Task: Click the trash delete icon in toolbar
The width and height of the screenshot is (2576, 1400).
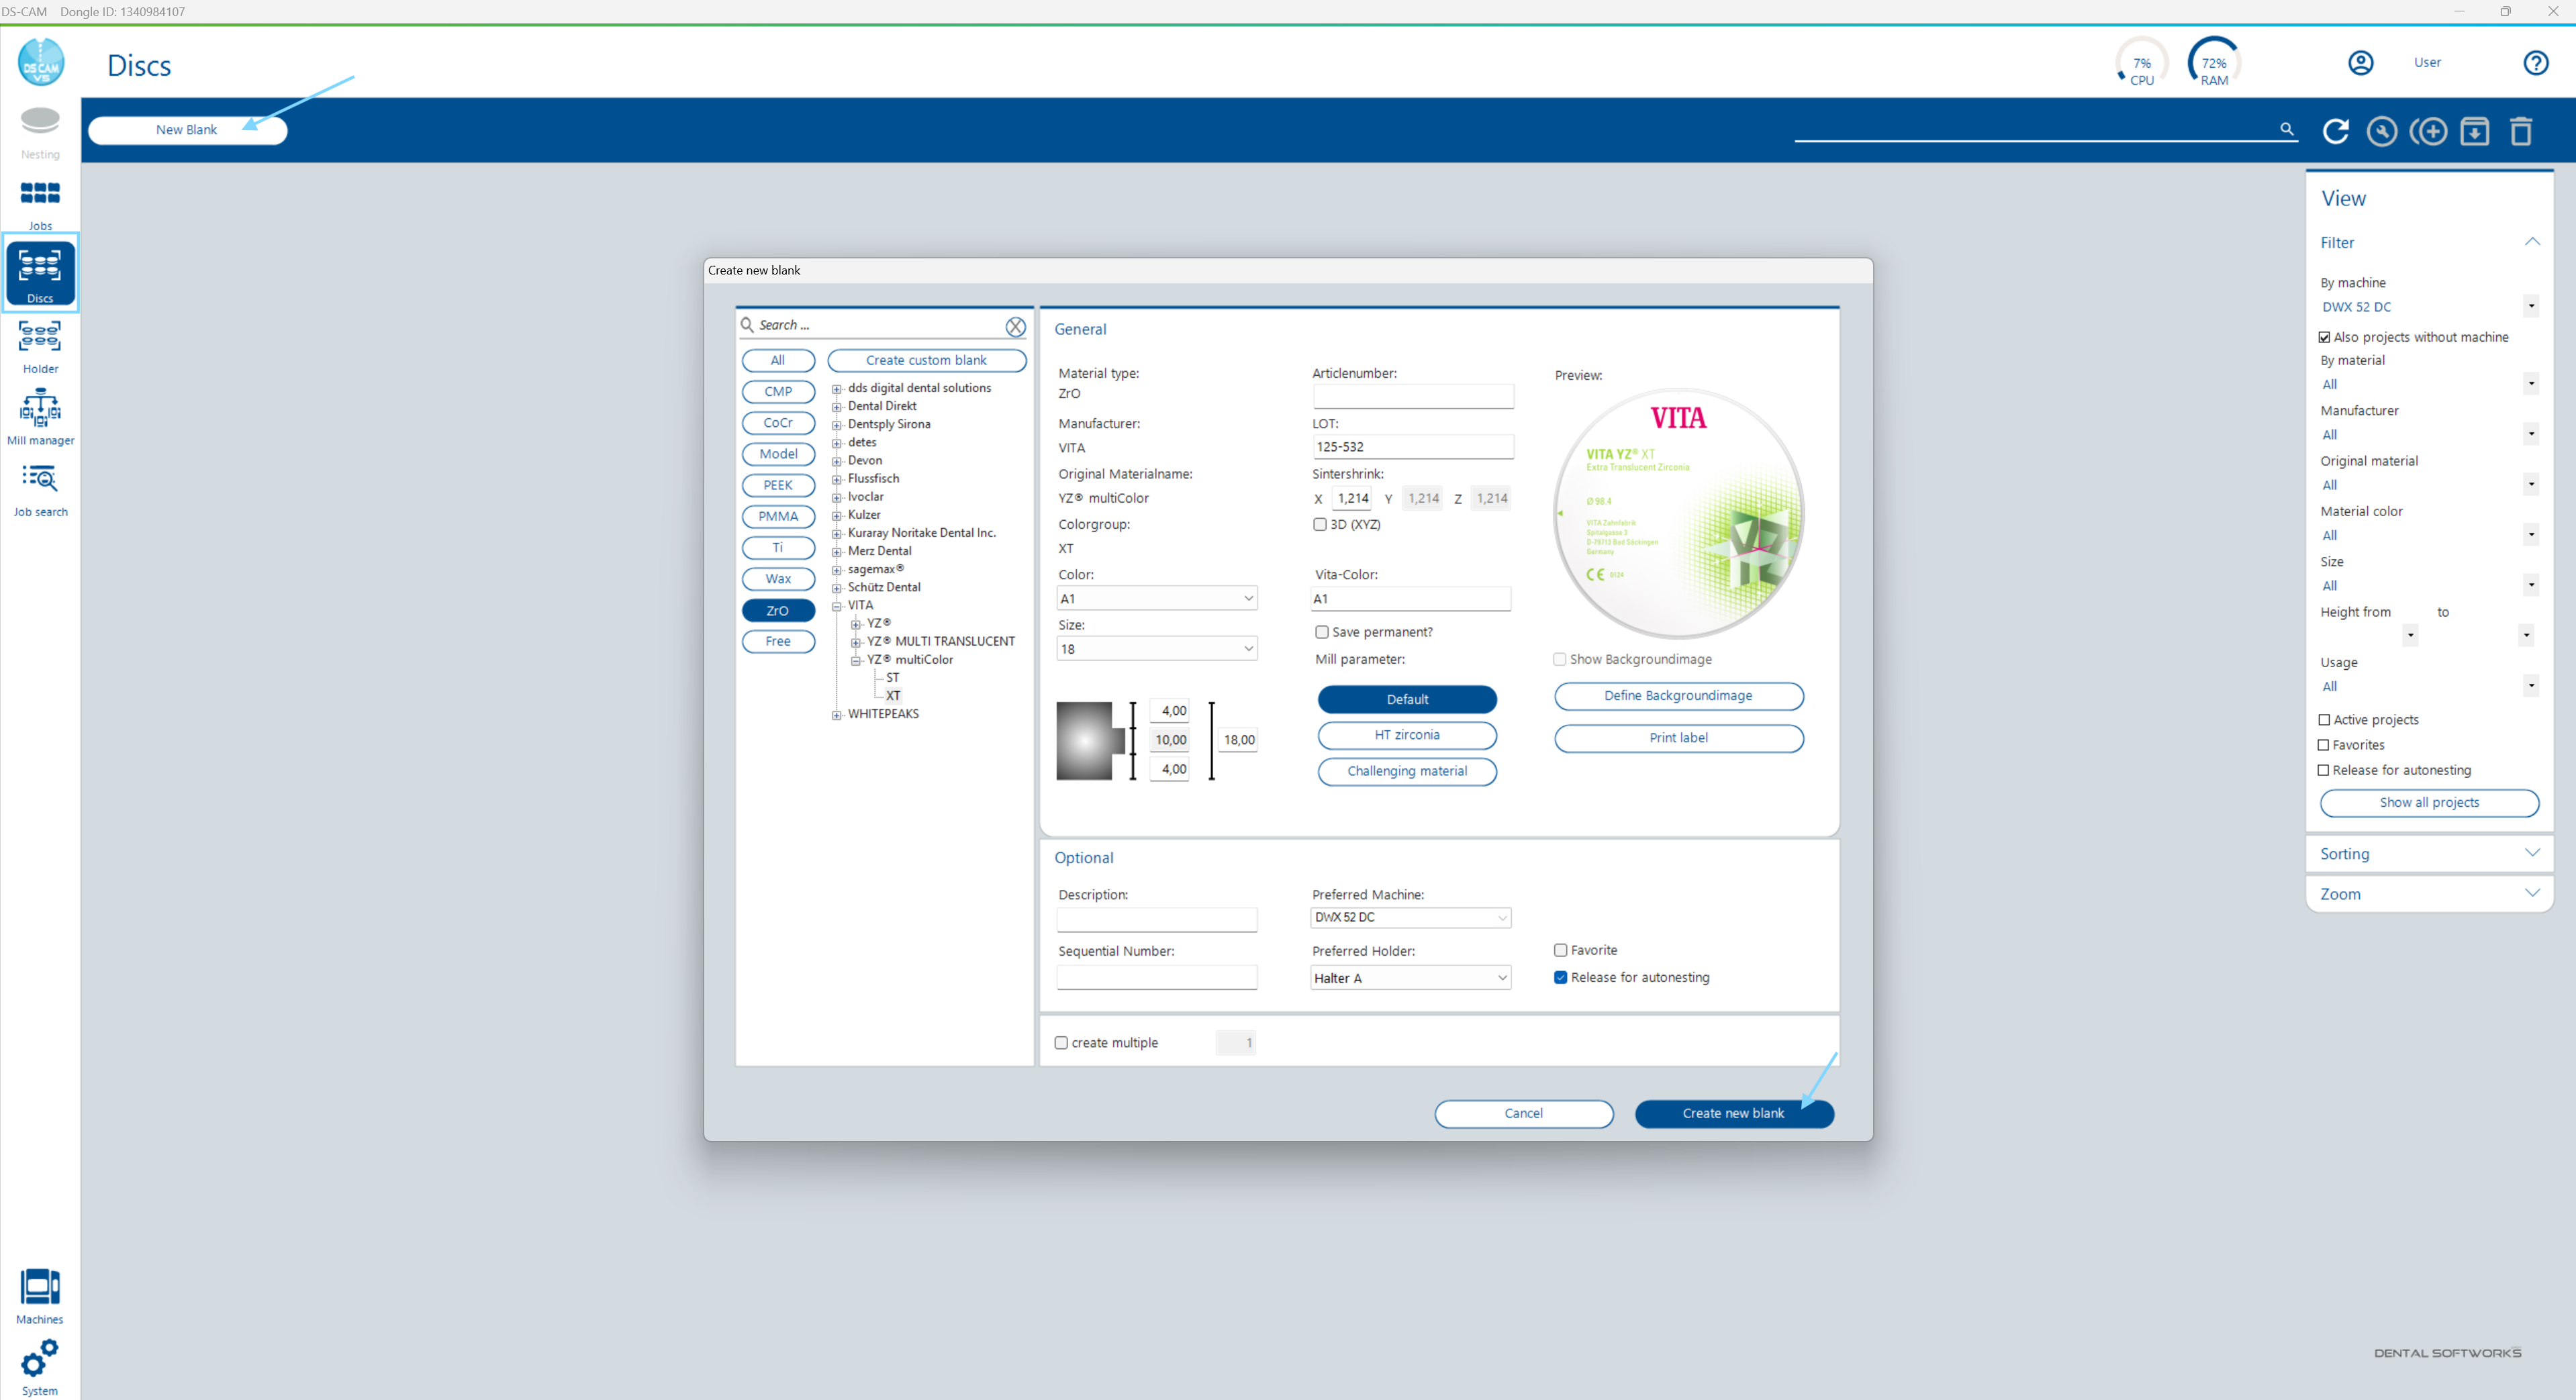Action: click(2521, 130)
